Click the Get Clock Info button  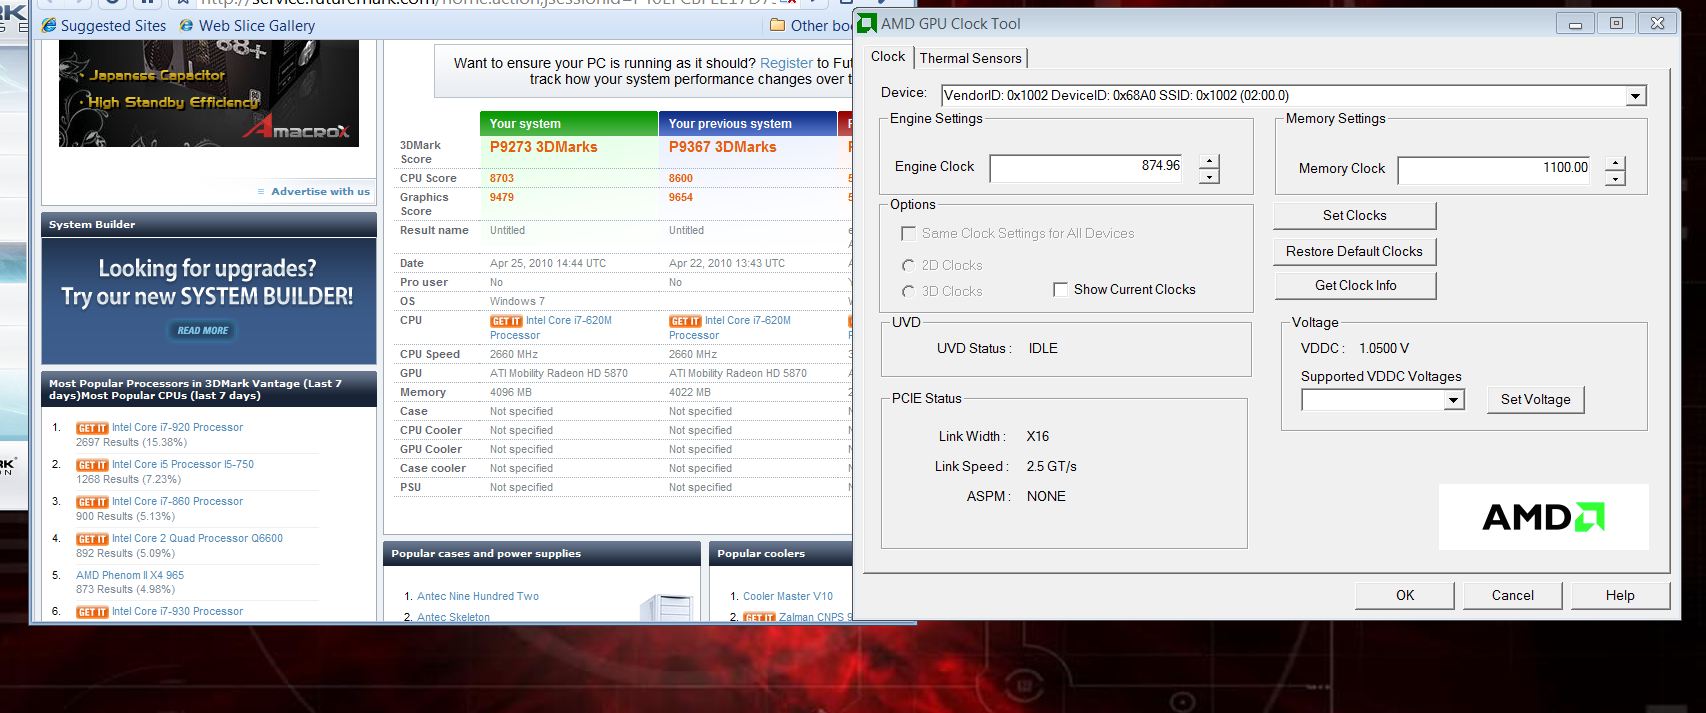[x=1355, y=285]
